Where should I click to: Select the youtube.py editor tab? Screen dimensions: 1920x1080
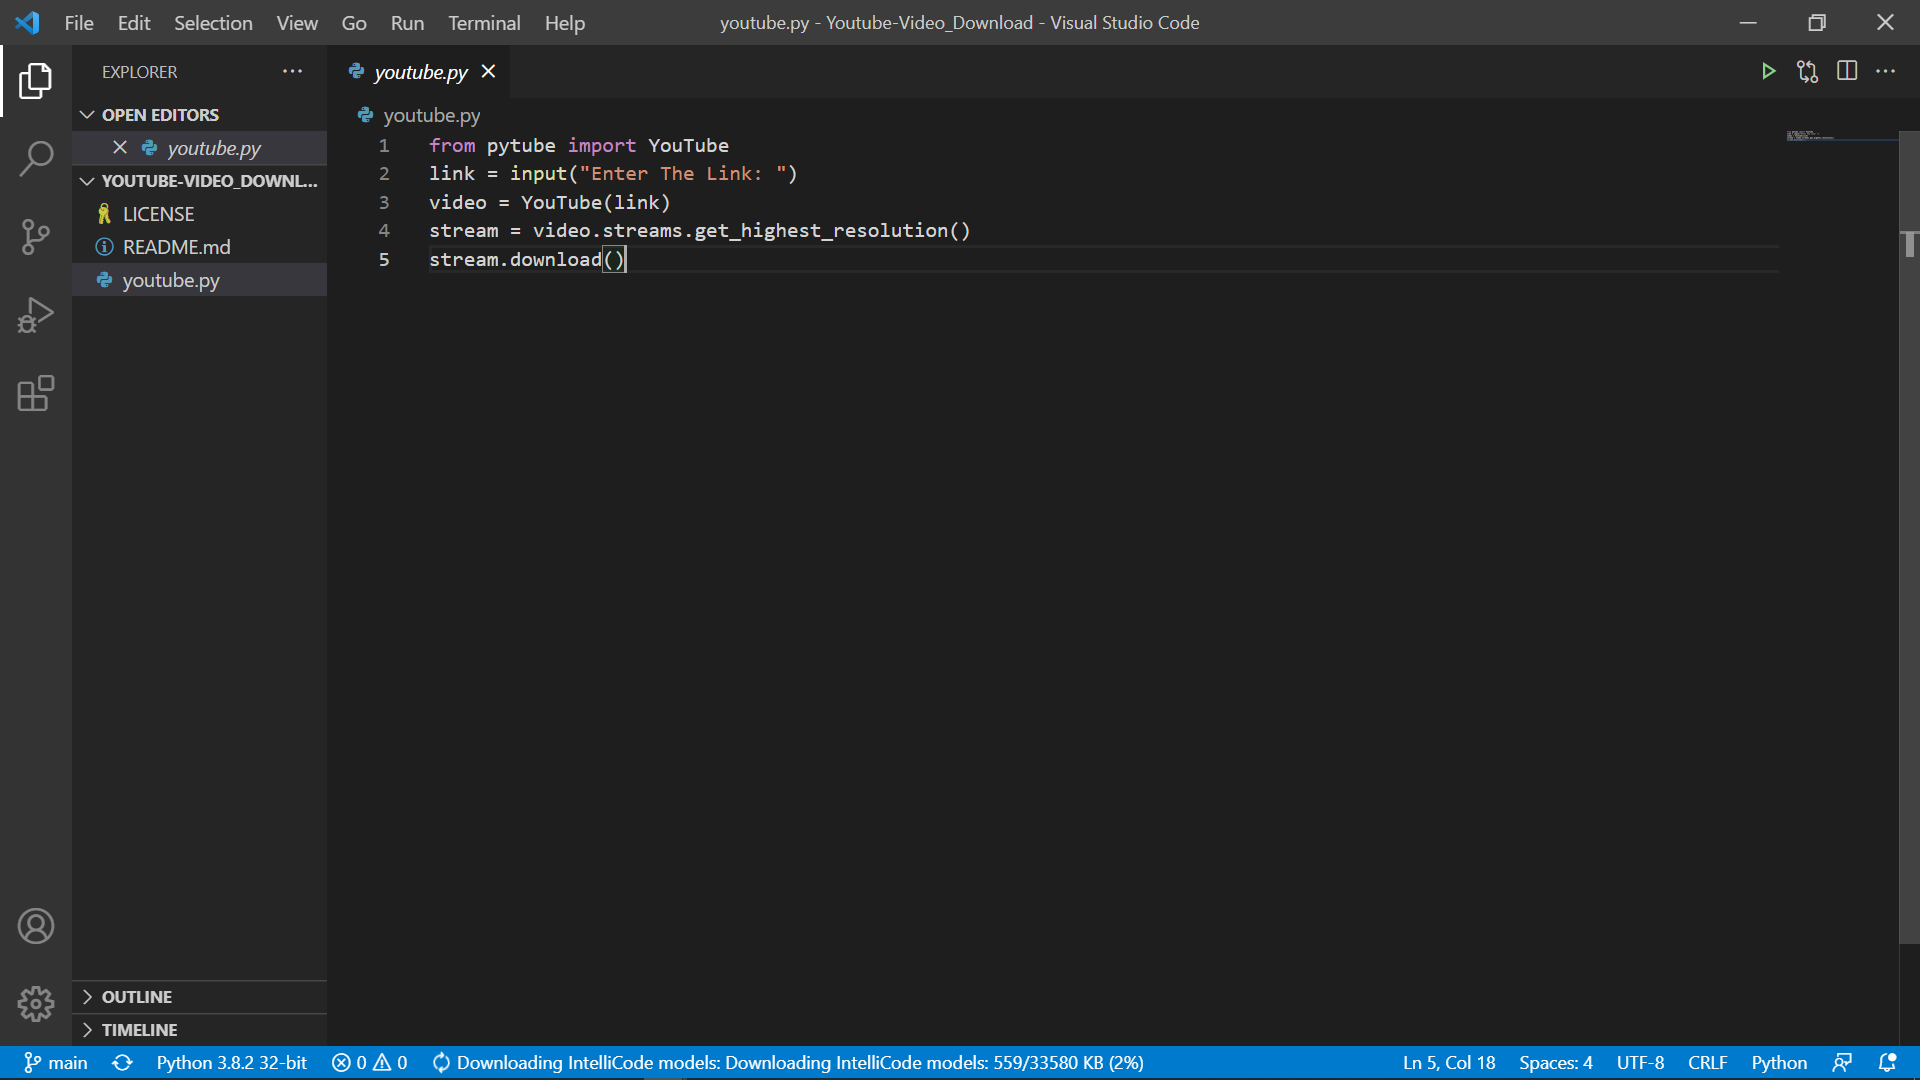click(x=420, y=72)
